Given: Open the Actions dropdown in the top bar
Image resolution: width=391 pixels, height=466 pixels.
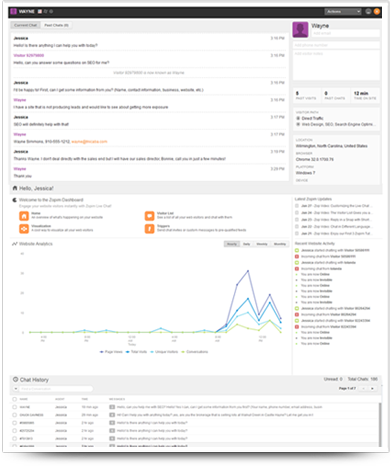Looking at the screenshot, I should (343, 11).
